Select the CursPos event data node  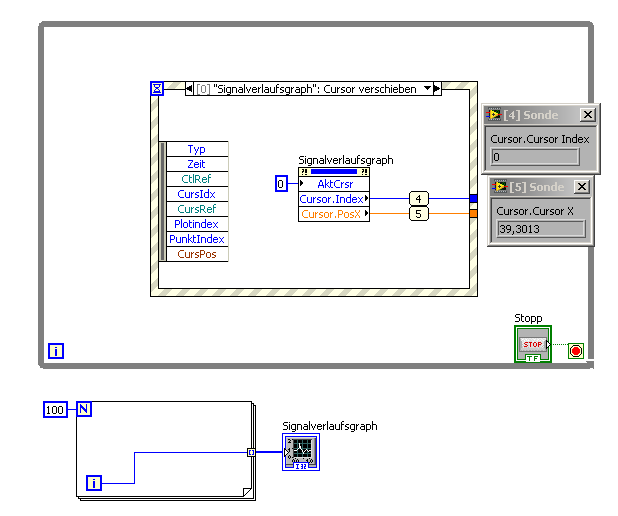[197, 254]
